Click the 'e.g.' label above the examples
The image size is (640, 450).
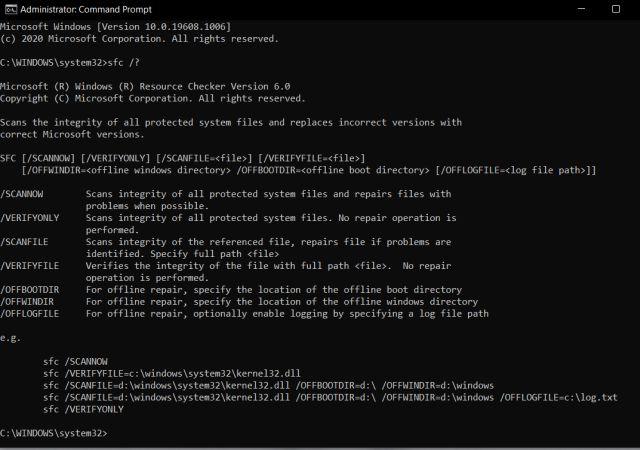pyautogui.click(x=12, y=337)
